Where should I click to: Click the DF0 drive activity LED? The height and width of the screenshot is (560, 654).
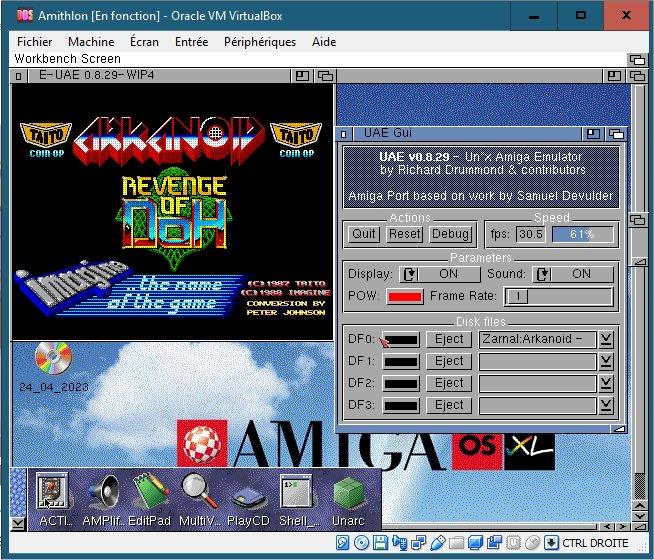[x=401, y=340]
